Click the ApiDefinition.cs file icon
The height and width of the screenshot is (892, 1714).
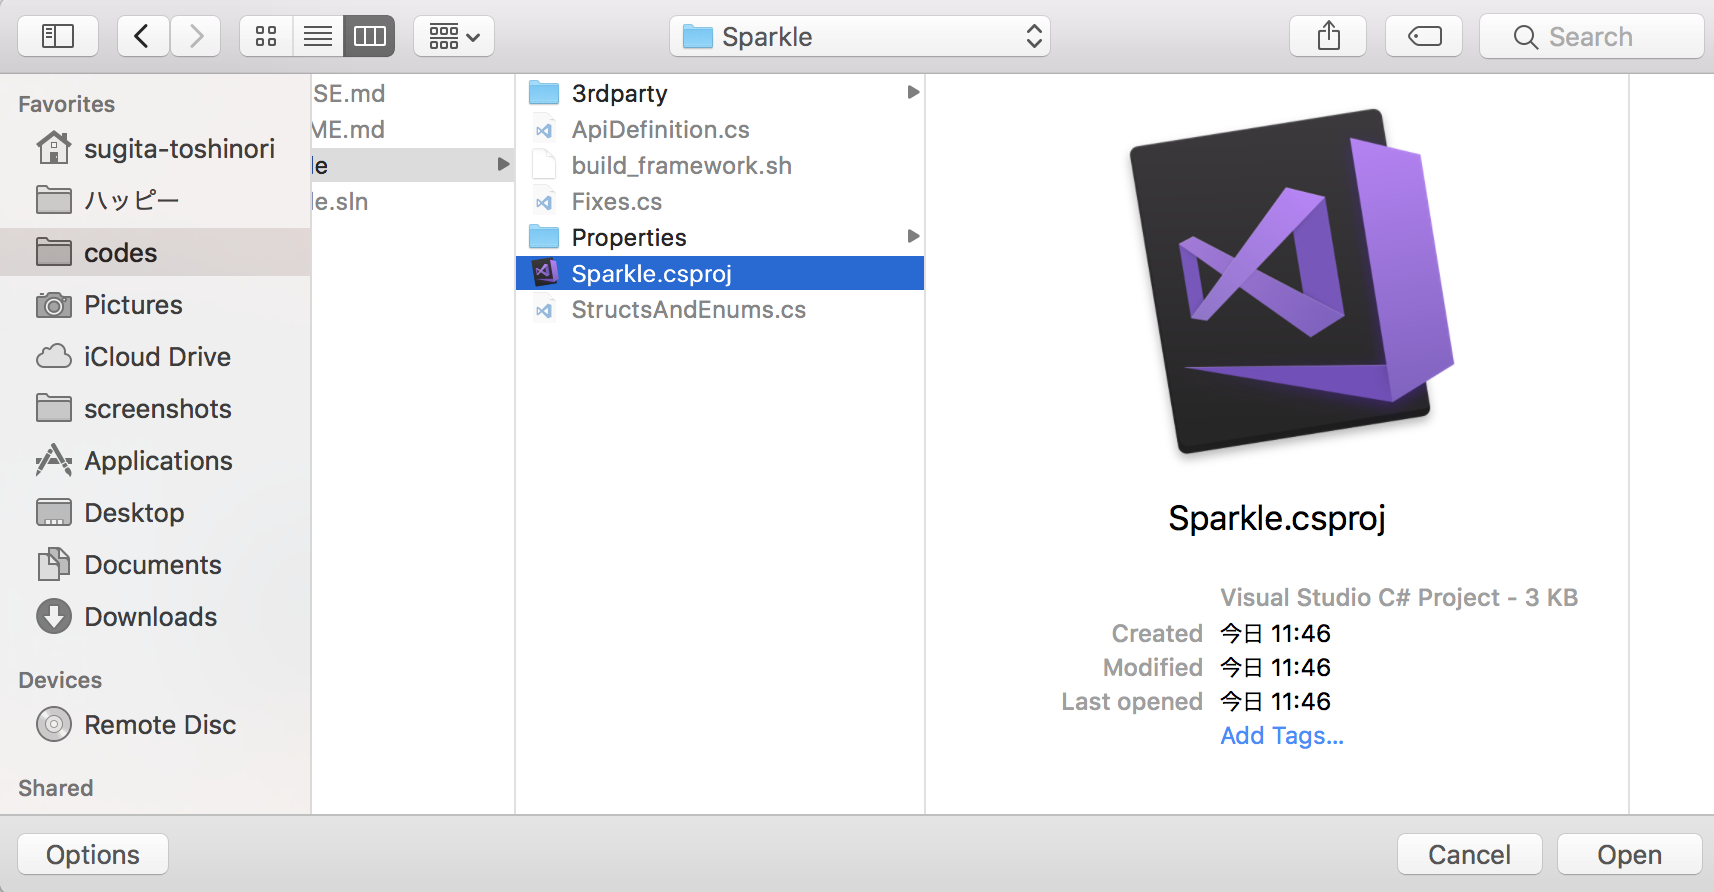pyautogui.click(x=544, y=129)
